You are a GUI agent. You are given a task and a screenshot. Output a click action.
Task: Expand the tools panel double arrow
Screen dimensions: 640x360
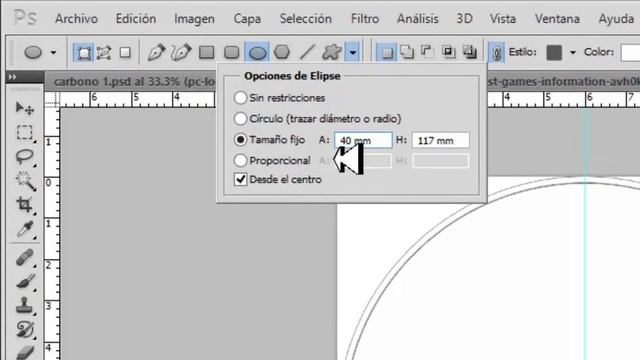point(13,77)
